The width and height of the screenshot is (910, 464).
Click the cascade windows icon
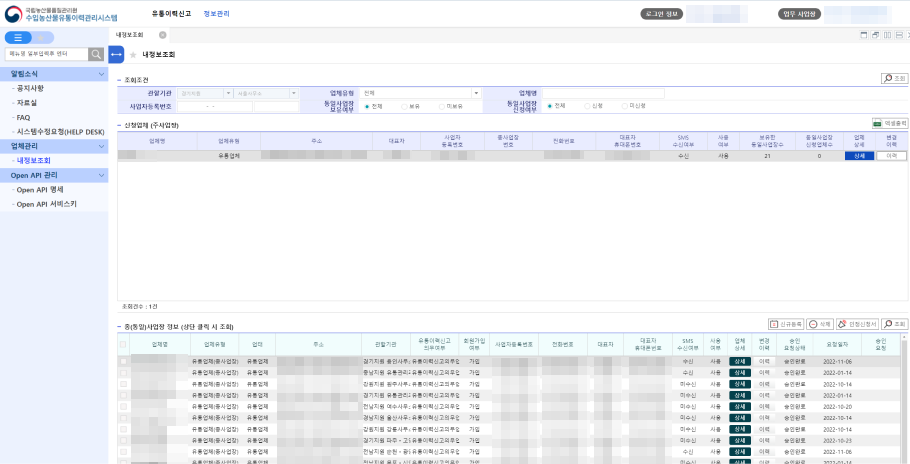point(875,35)
